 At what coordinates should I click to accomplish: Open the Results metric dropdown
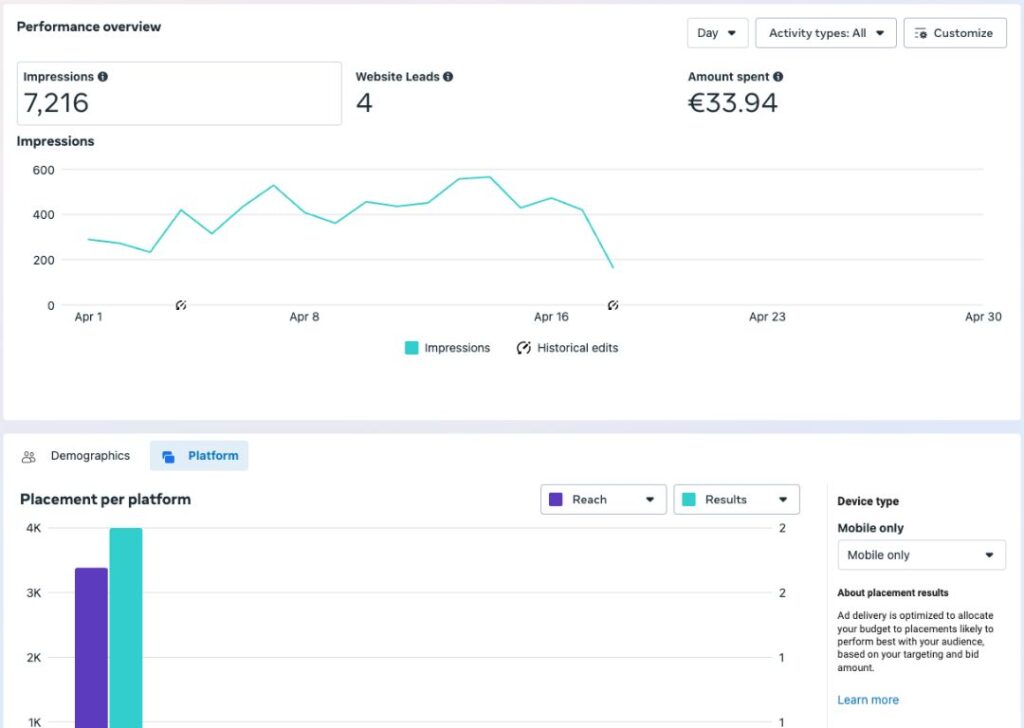(x=737, y=499)
